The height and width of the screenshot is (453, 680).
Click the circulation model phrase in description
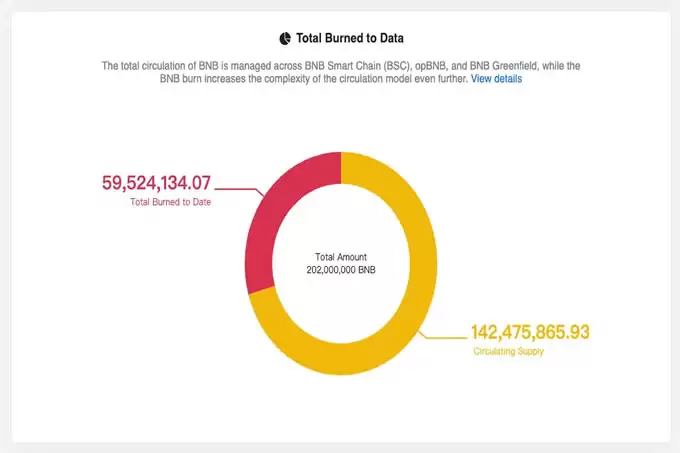point(372,78)
